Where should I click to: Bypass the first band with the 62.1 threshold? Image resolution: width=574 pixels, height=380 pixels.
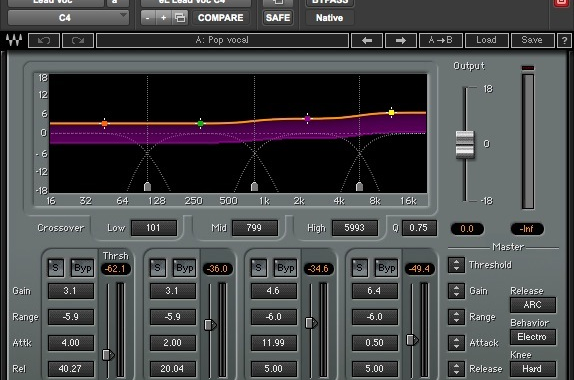82,268
